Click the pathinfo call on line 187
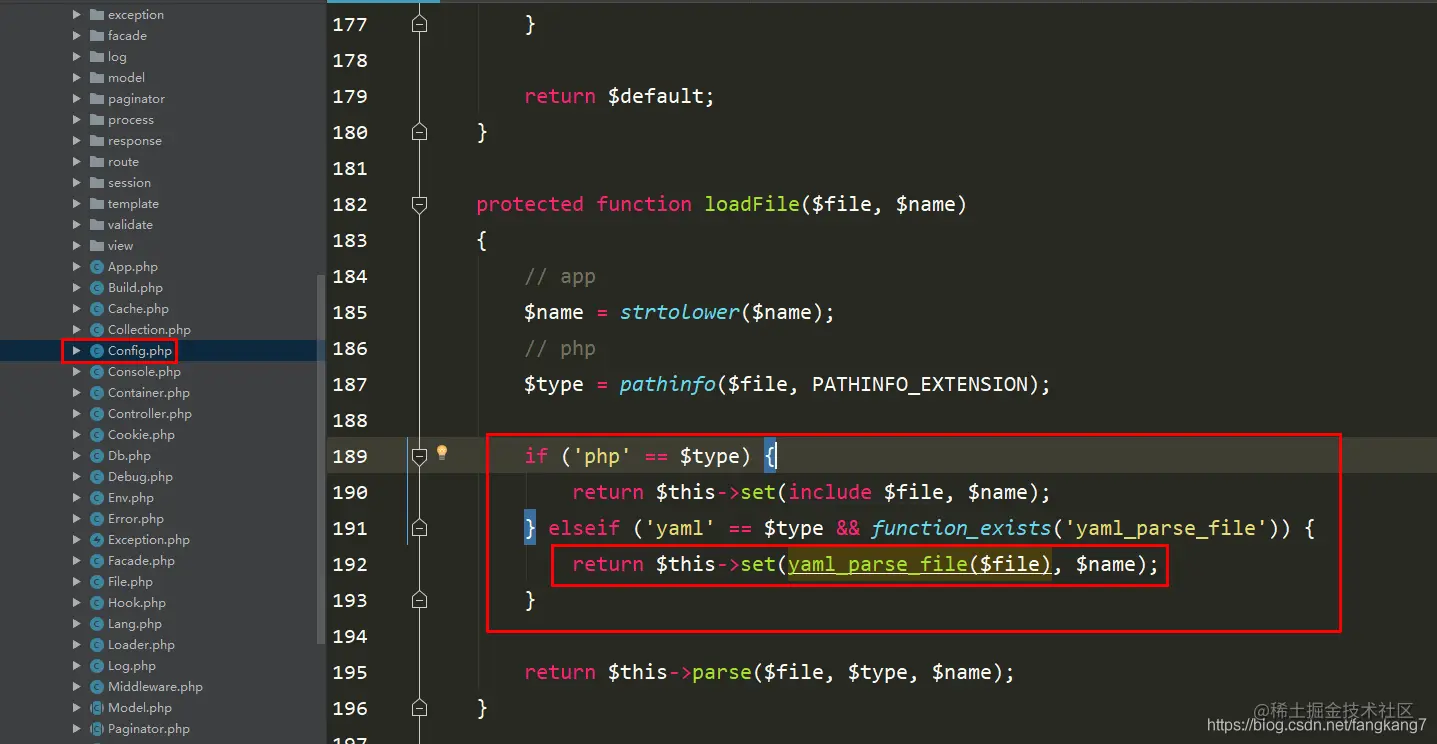The width and height of the screenshot is (1437, 744). coord(668,384)
